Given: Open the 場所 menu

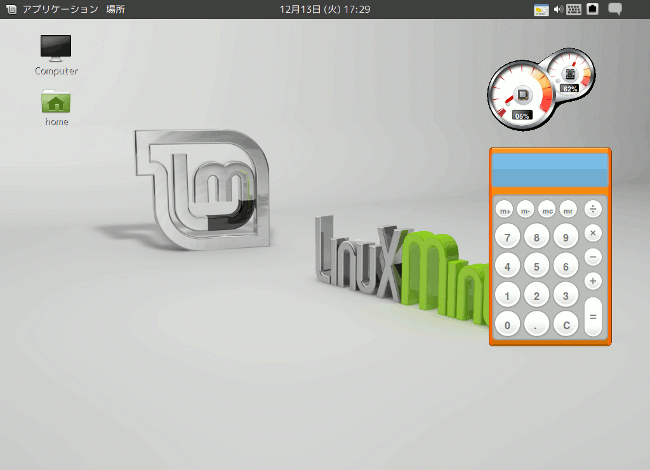Looking at the screenshot, I should [x=115, y=9].
